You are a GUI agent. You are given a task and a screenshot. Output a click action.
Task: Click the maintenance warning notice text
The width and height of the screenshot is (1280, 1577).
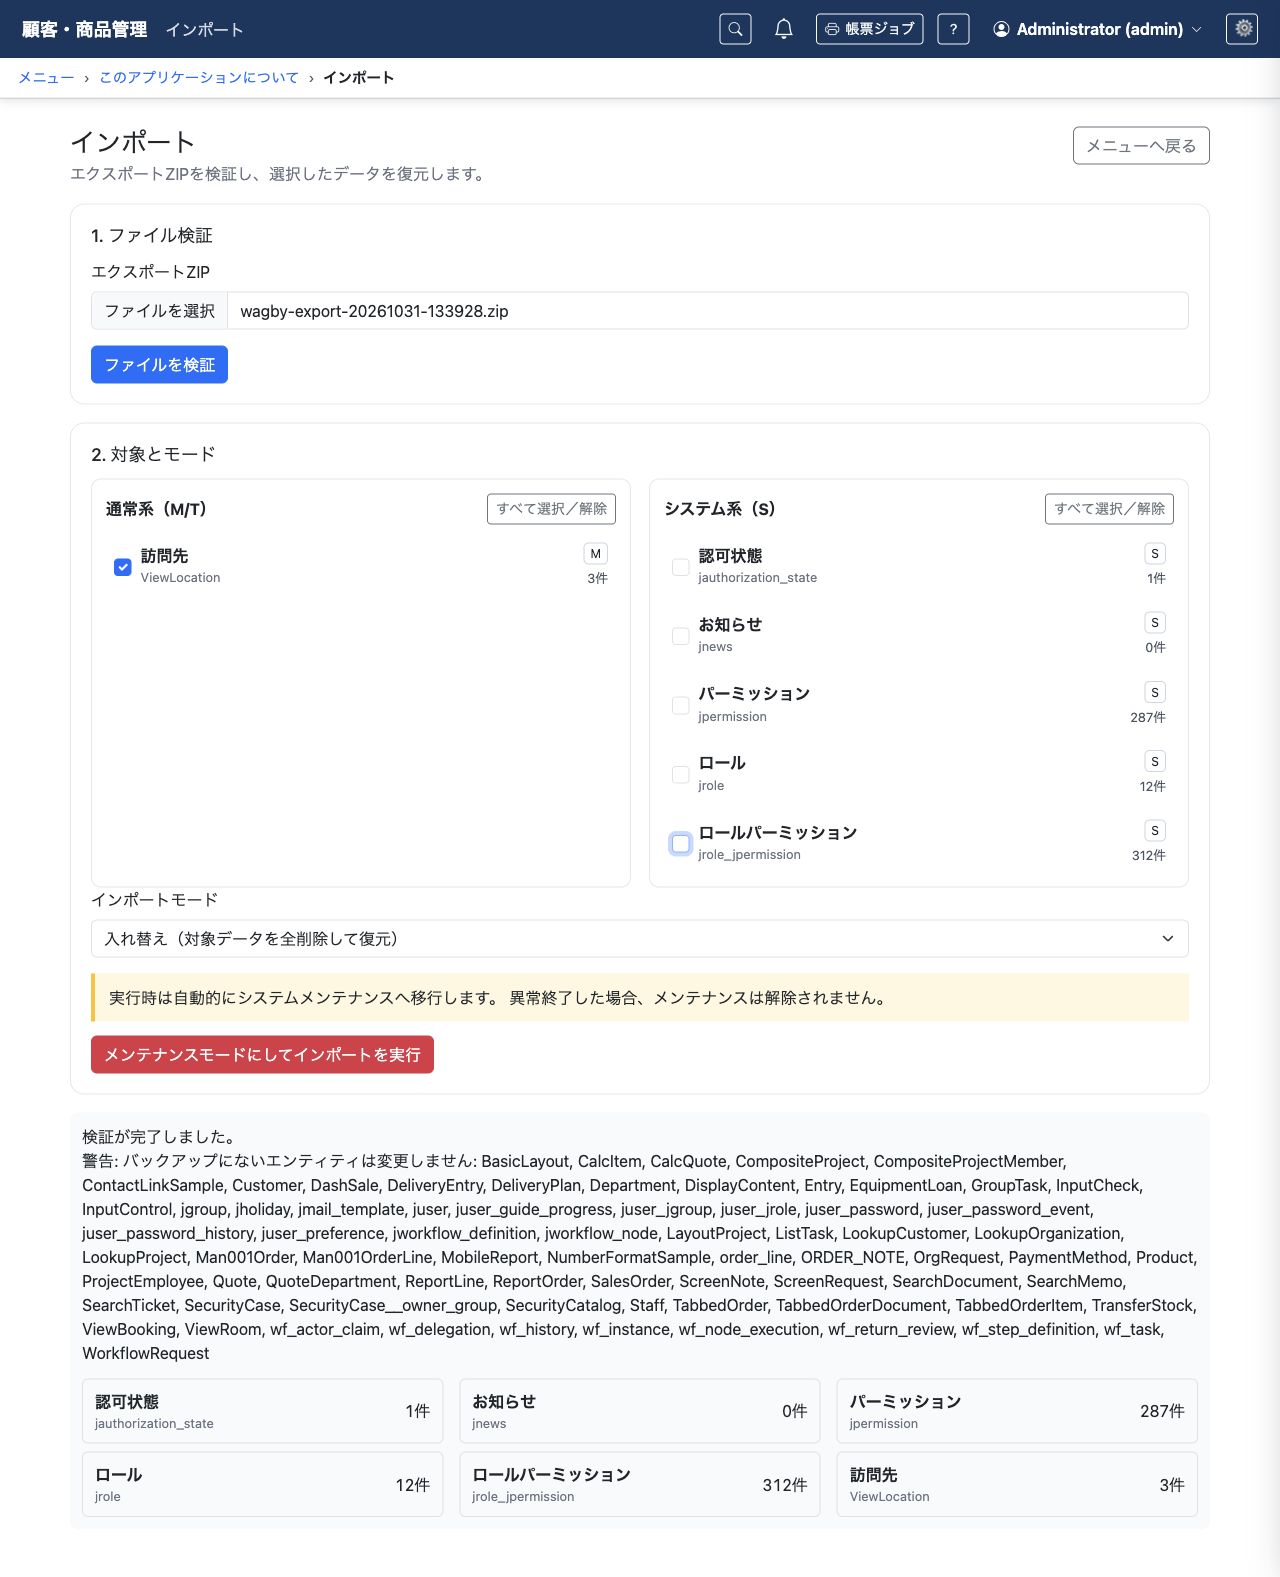pyautogui.click(x=498, y=998)
